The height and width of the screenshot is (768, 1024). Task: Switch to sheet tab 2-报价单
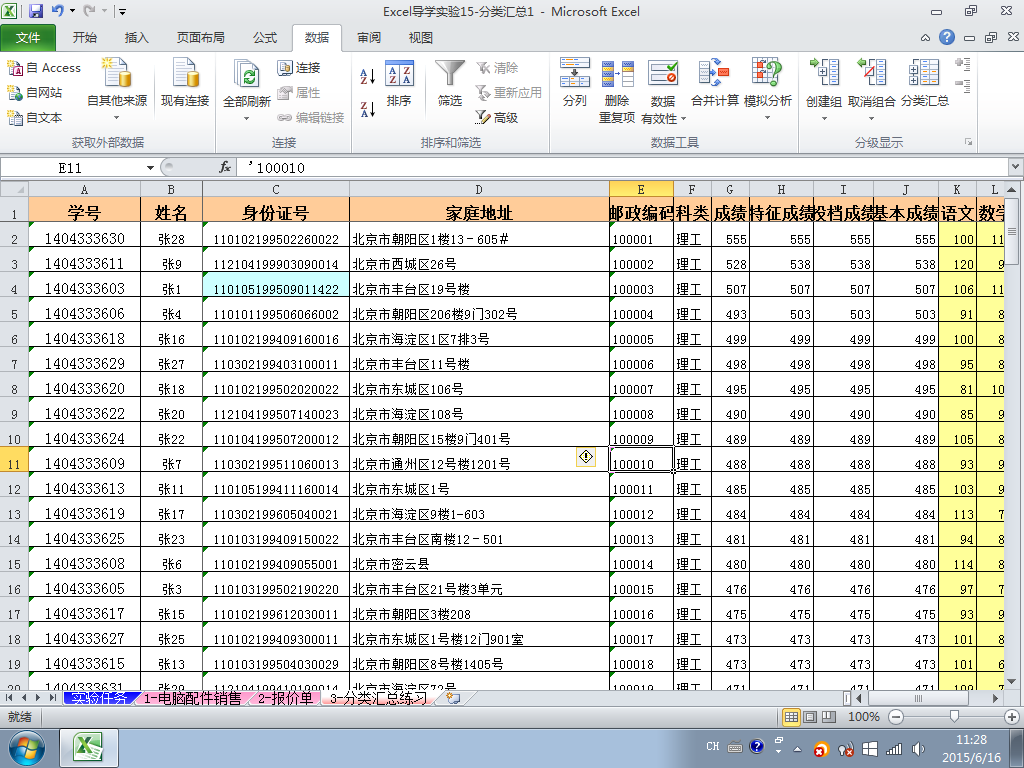[x=286, y=698]
